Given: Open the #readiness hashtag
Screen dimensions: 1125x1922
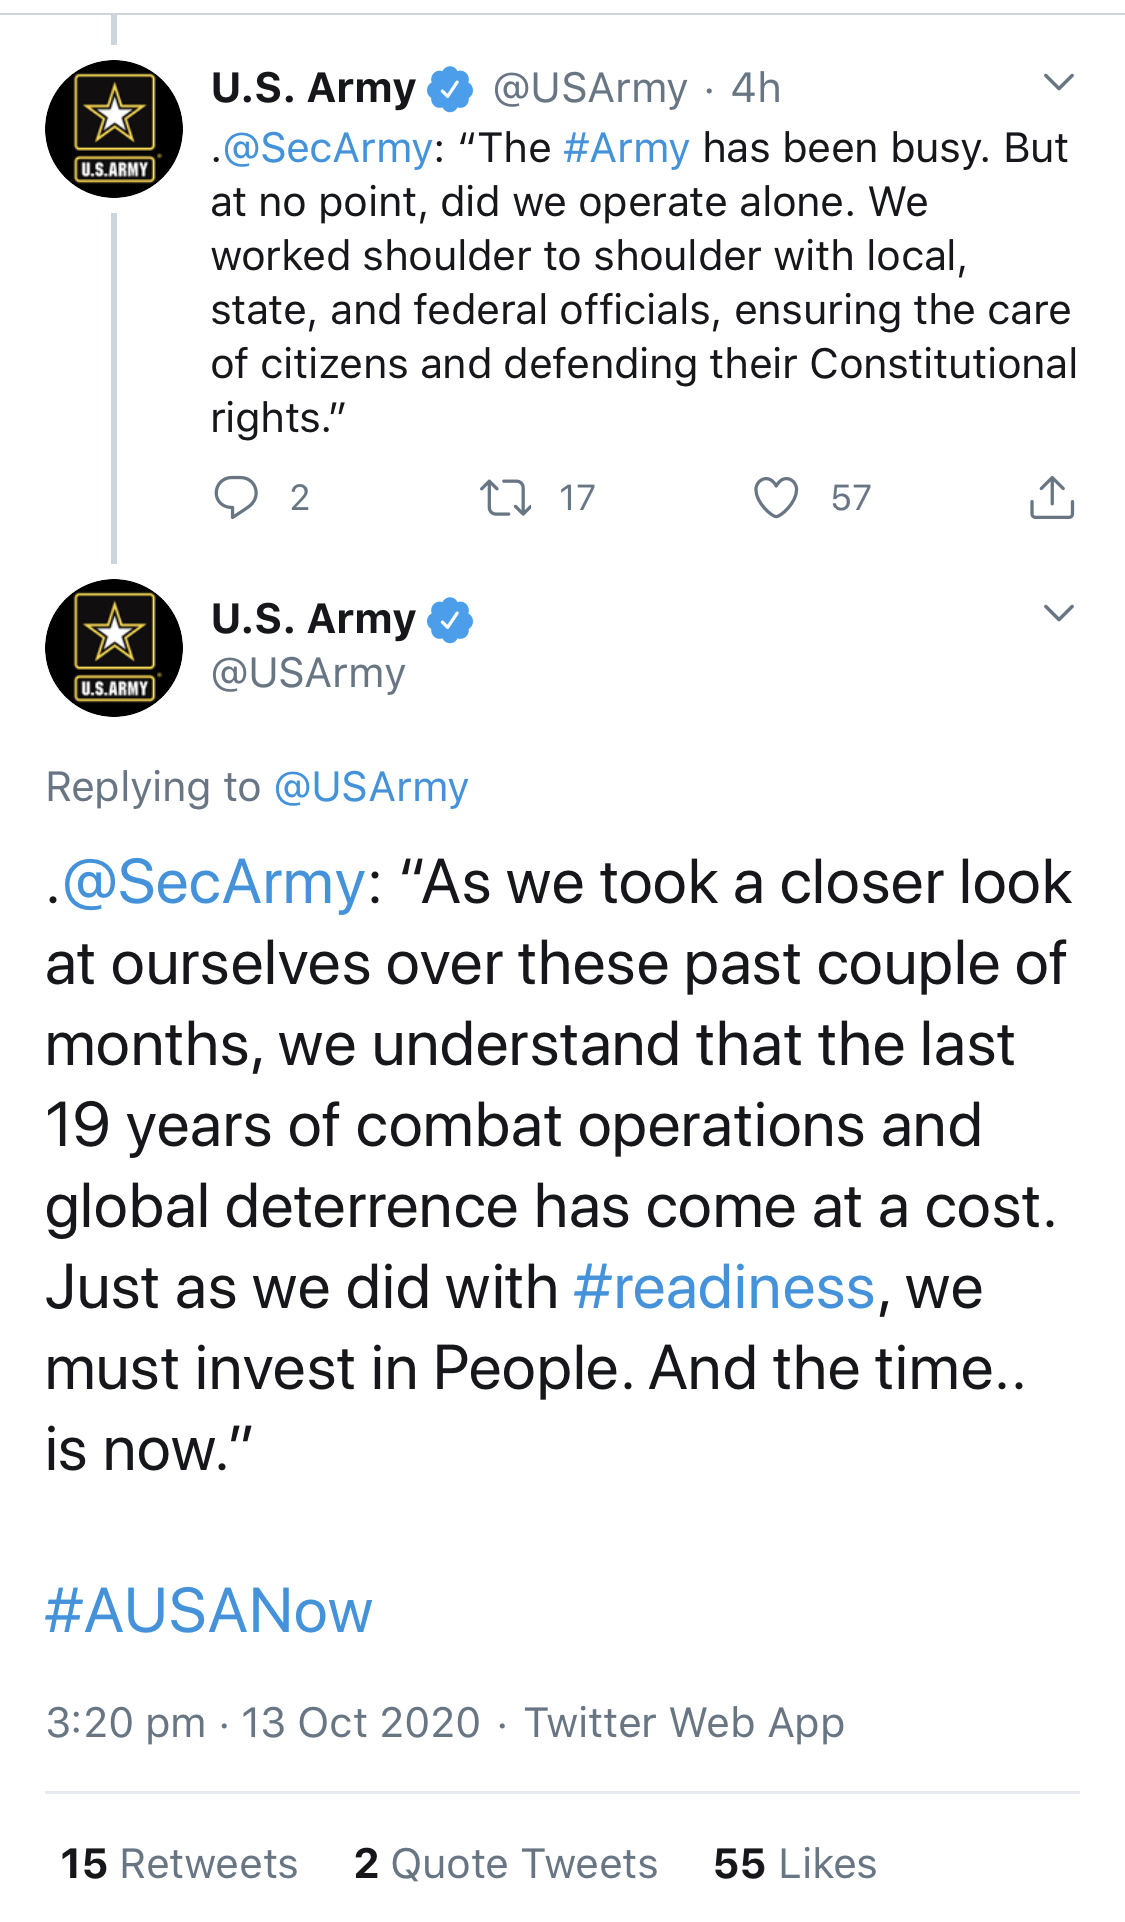Looking at the screenshot, I should click(x=724, y=1287).
